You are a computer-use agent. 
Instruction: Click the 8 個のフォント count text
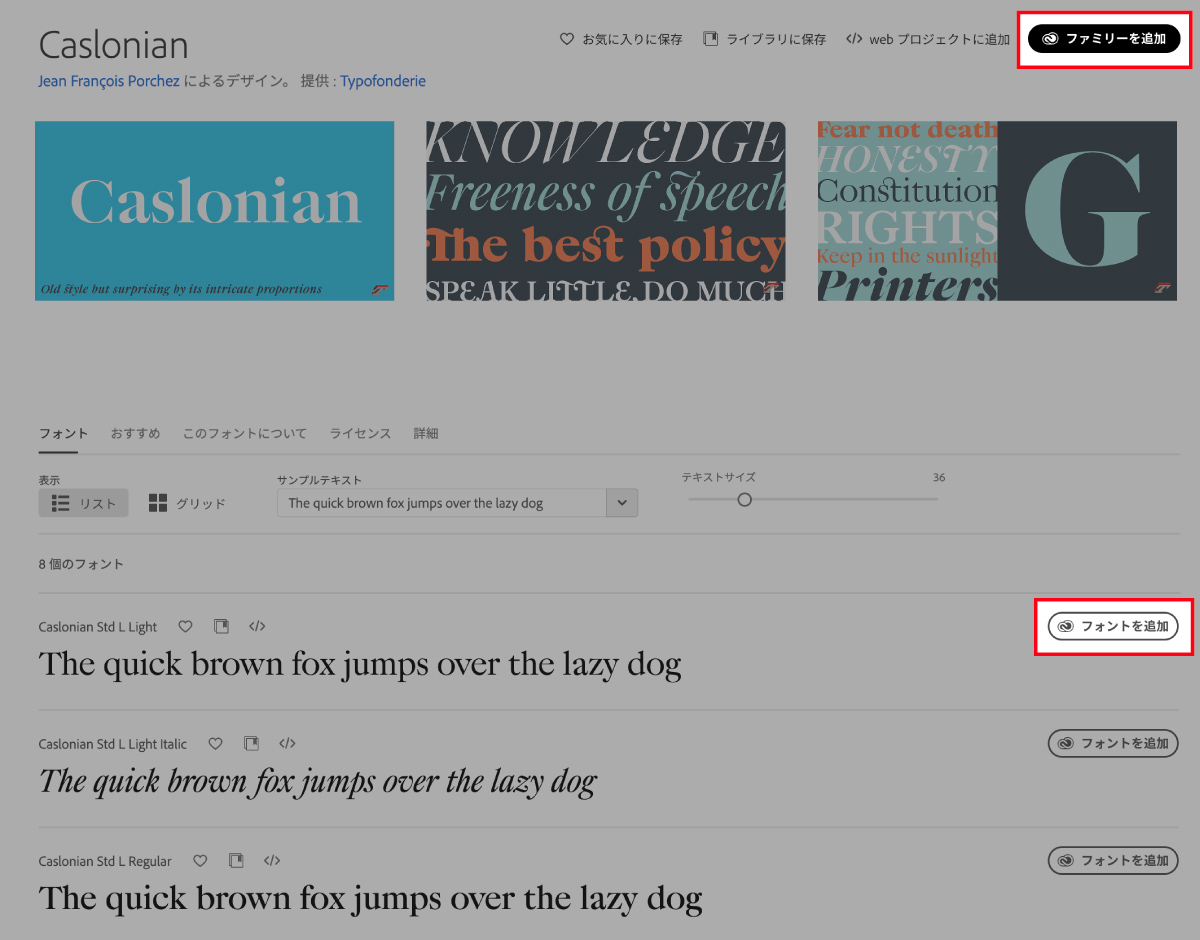(81, 564)
